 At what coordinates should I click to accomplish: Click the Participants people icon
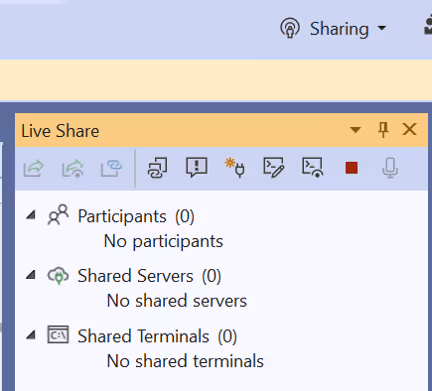[x=58, y=215]
